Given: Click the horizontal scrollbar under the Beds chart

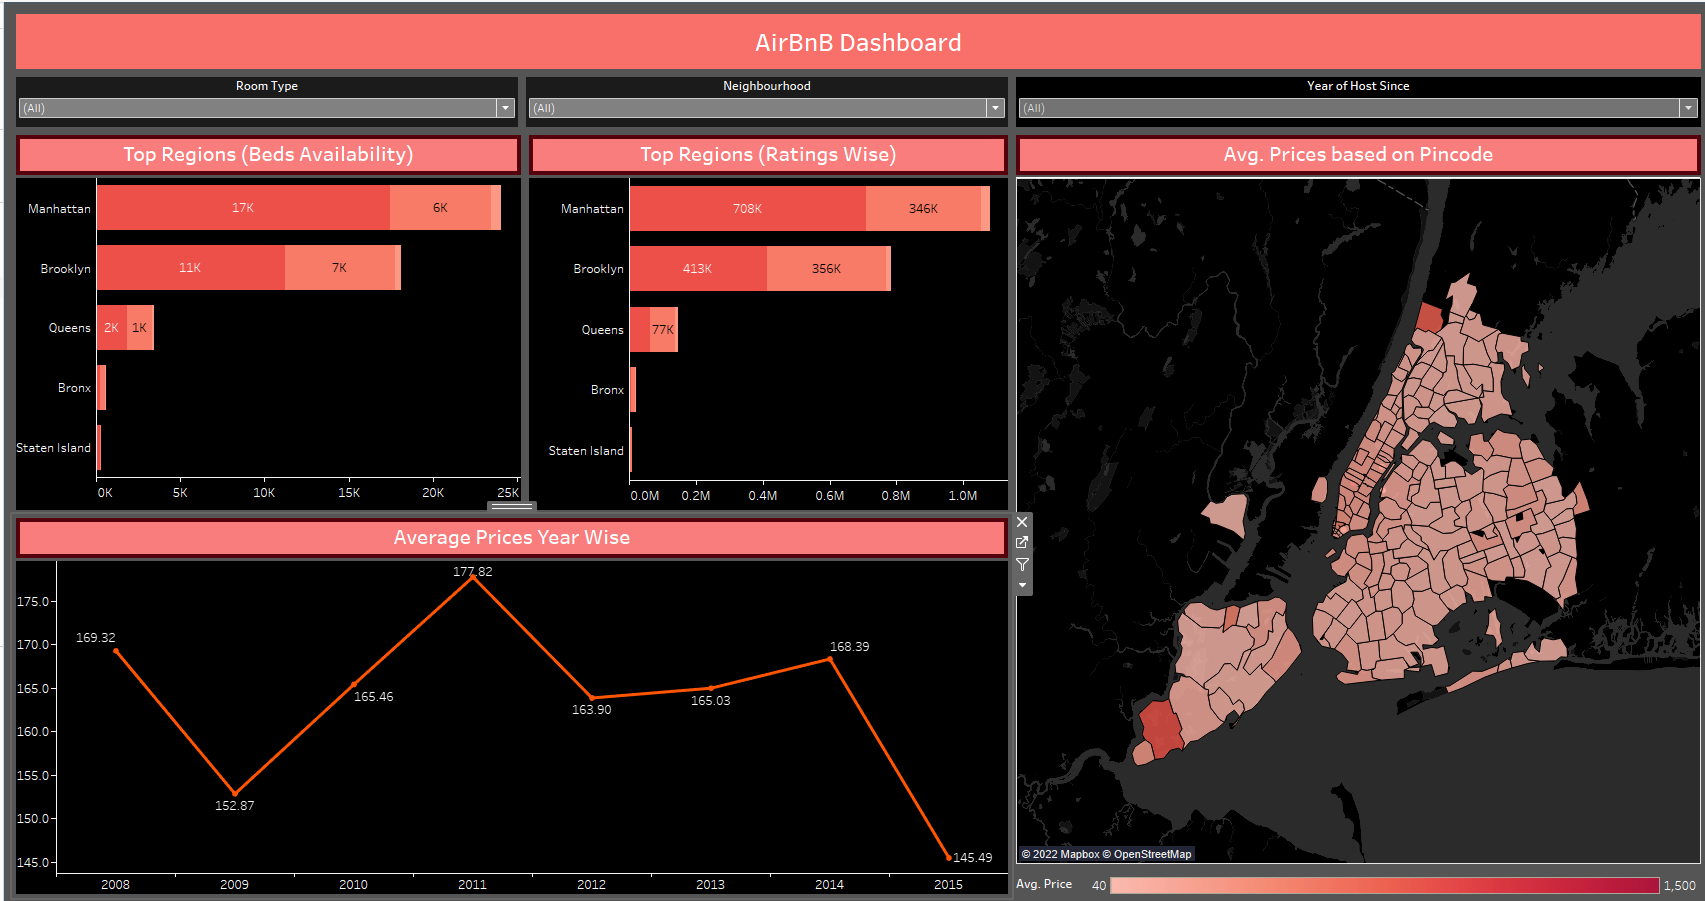Looking at the screenshot, I should pyautogui.click(x=511, y=508).
